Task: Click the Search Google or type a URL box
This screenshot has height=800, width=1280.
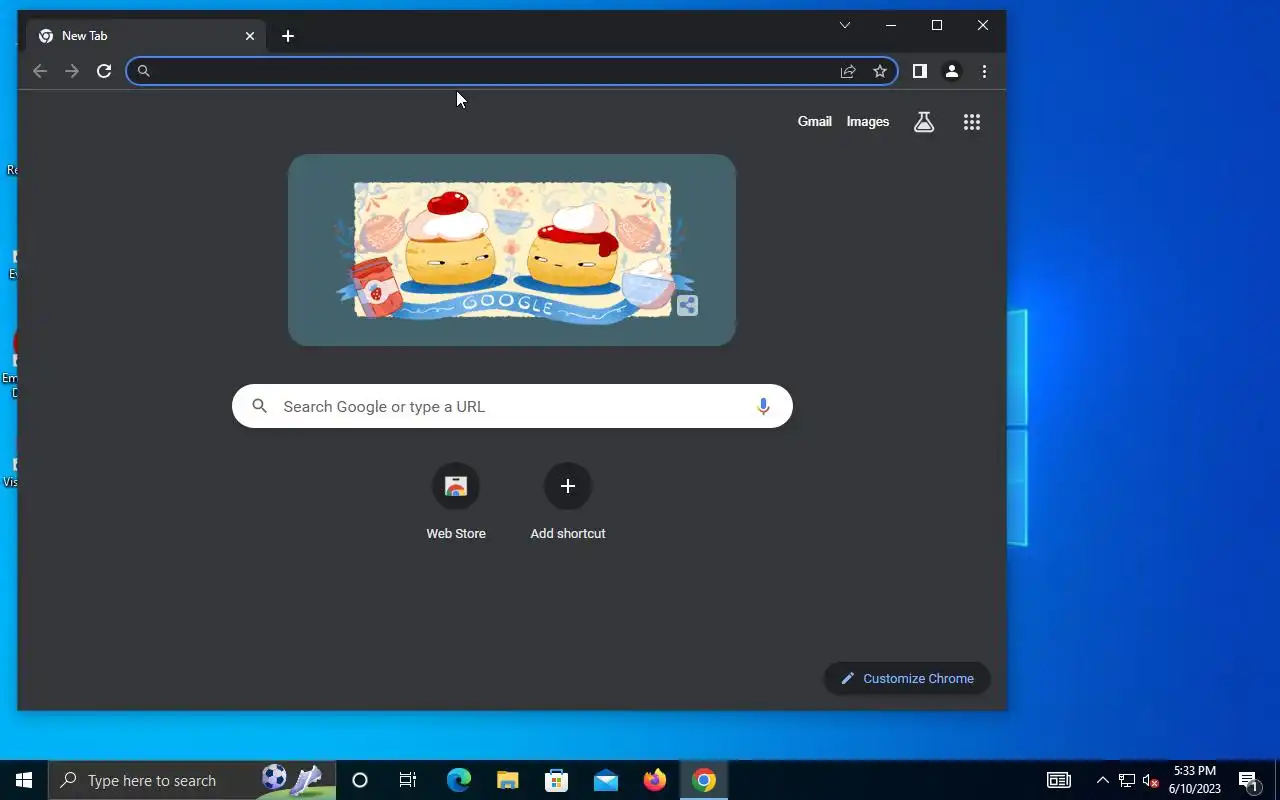Action: point(512,406)
